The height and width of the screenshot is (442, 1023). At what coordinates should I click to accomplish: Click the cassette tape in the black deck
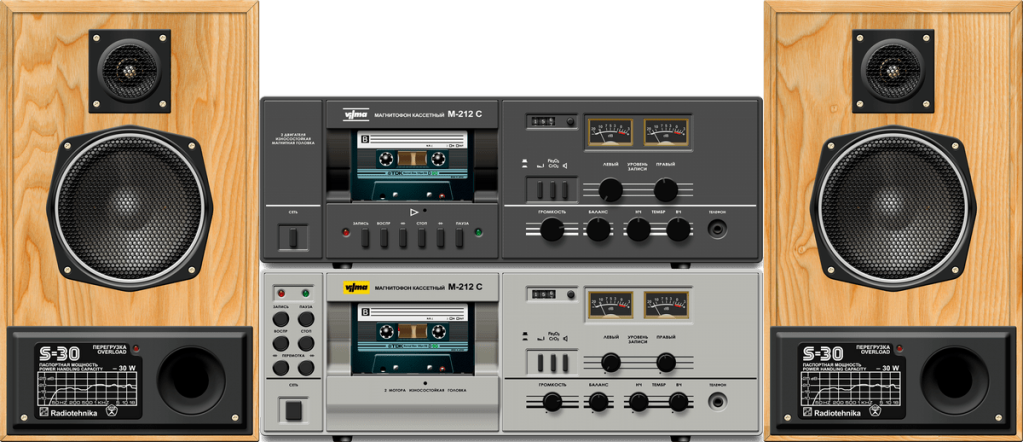pyautogui.click(x=412, y=165)
